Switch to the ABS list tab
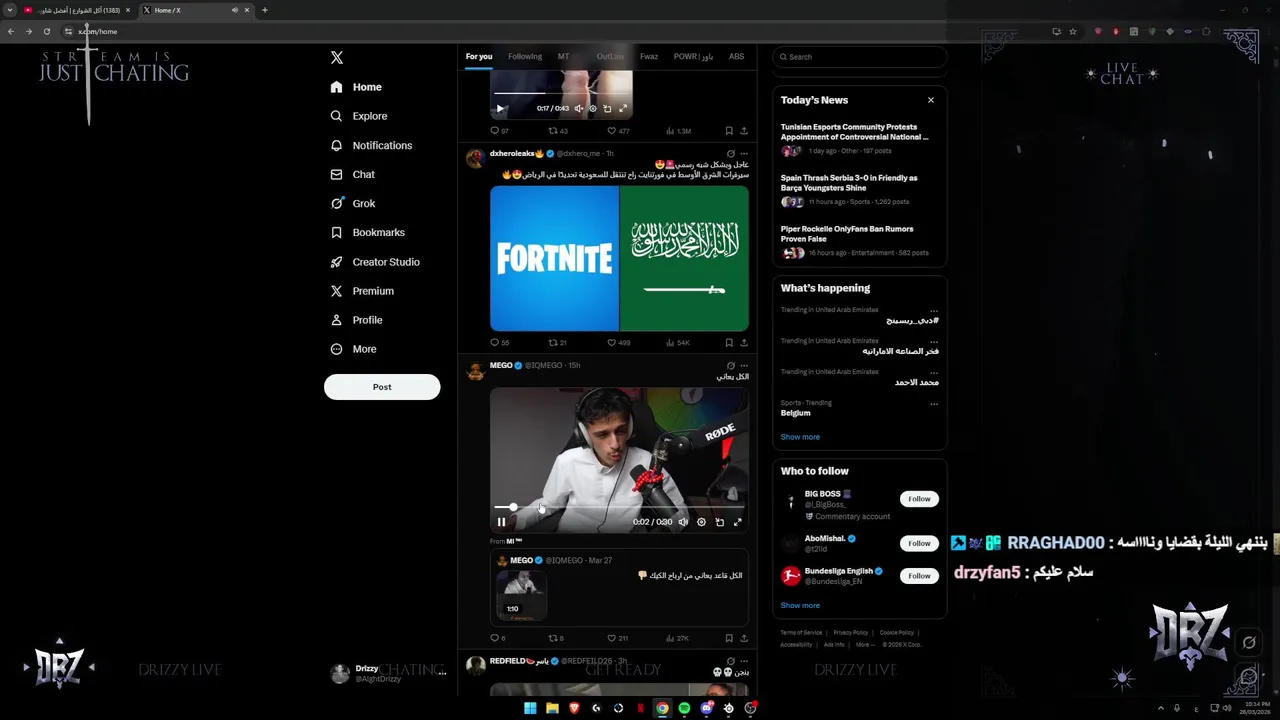1280x720 pixels. pos(736,57)
